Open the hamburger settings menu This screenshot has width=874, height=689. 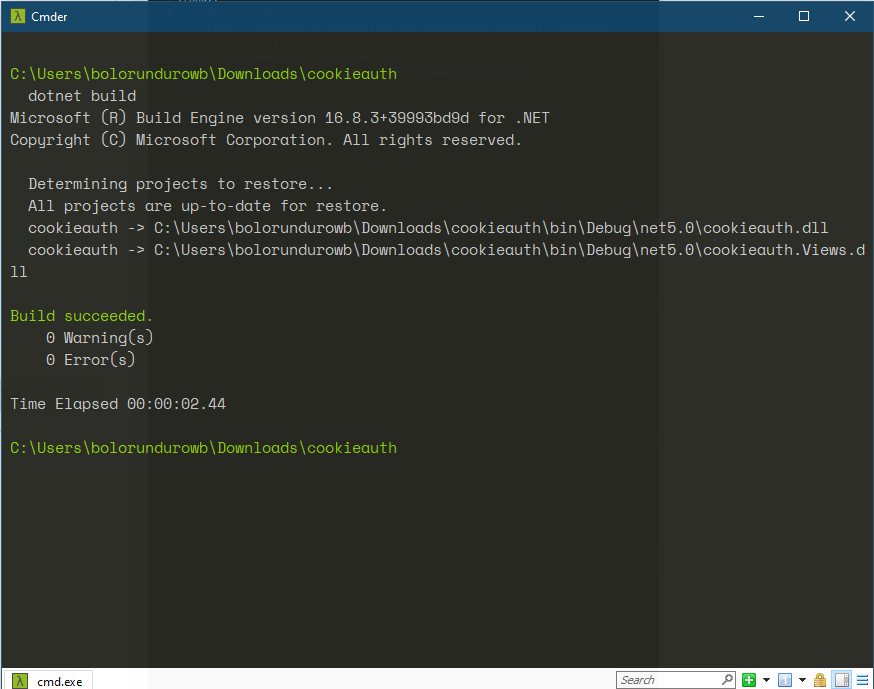click(862, 680)
